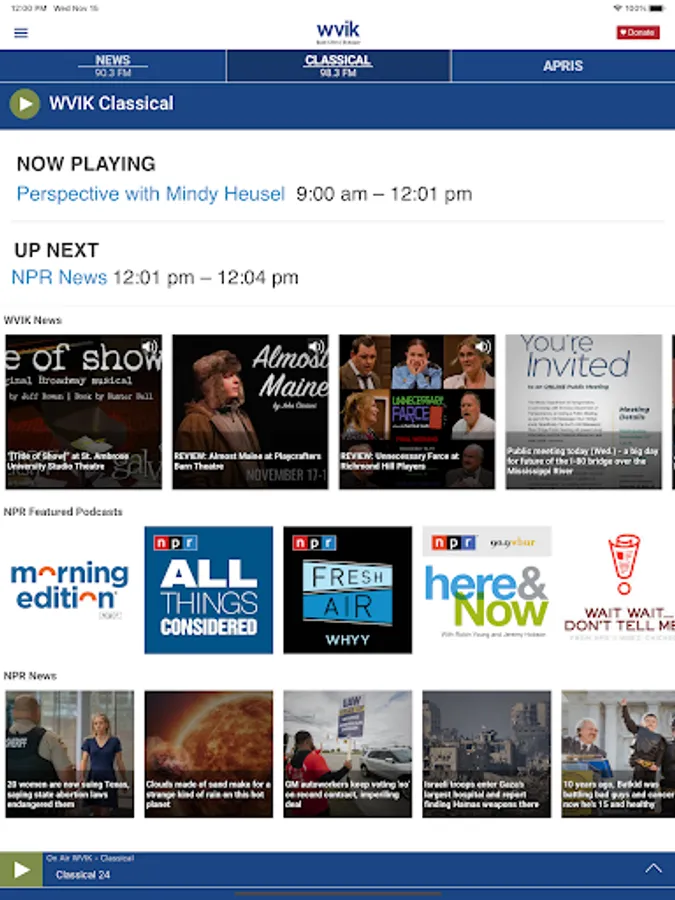Viewport: 675px width, 900px height.
Task: Tap the NPR Featured Podcasts heading
Action: 63,511
